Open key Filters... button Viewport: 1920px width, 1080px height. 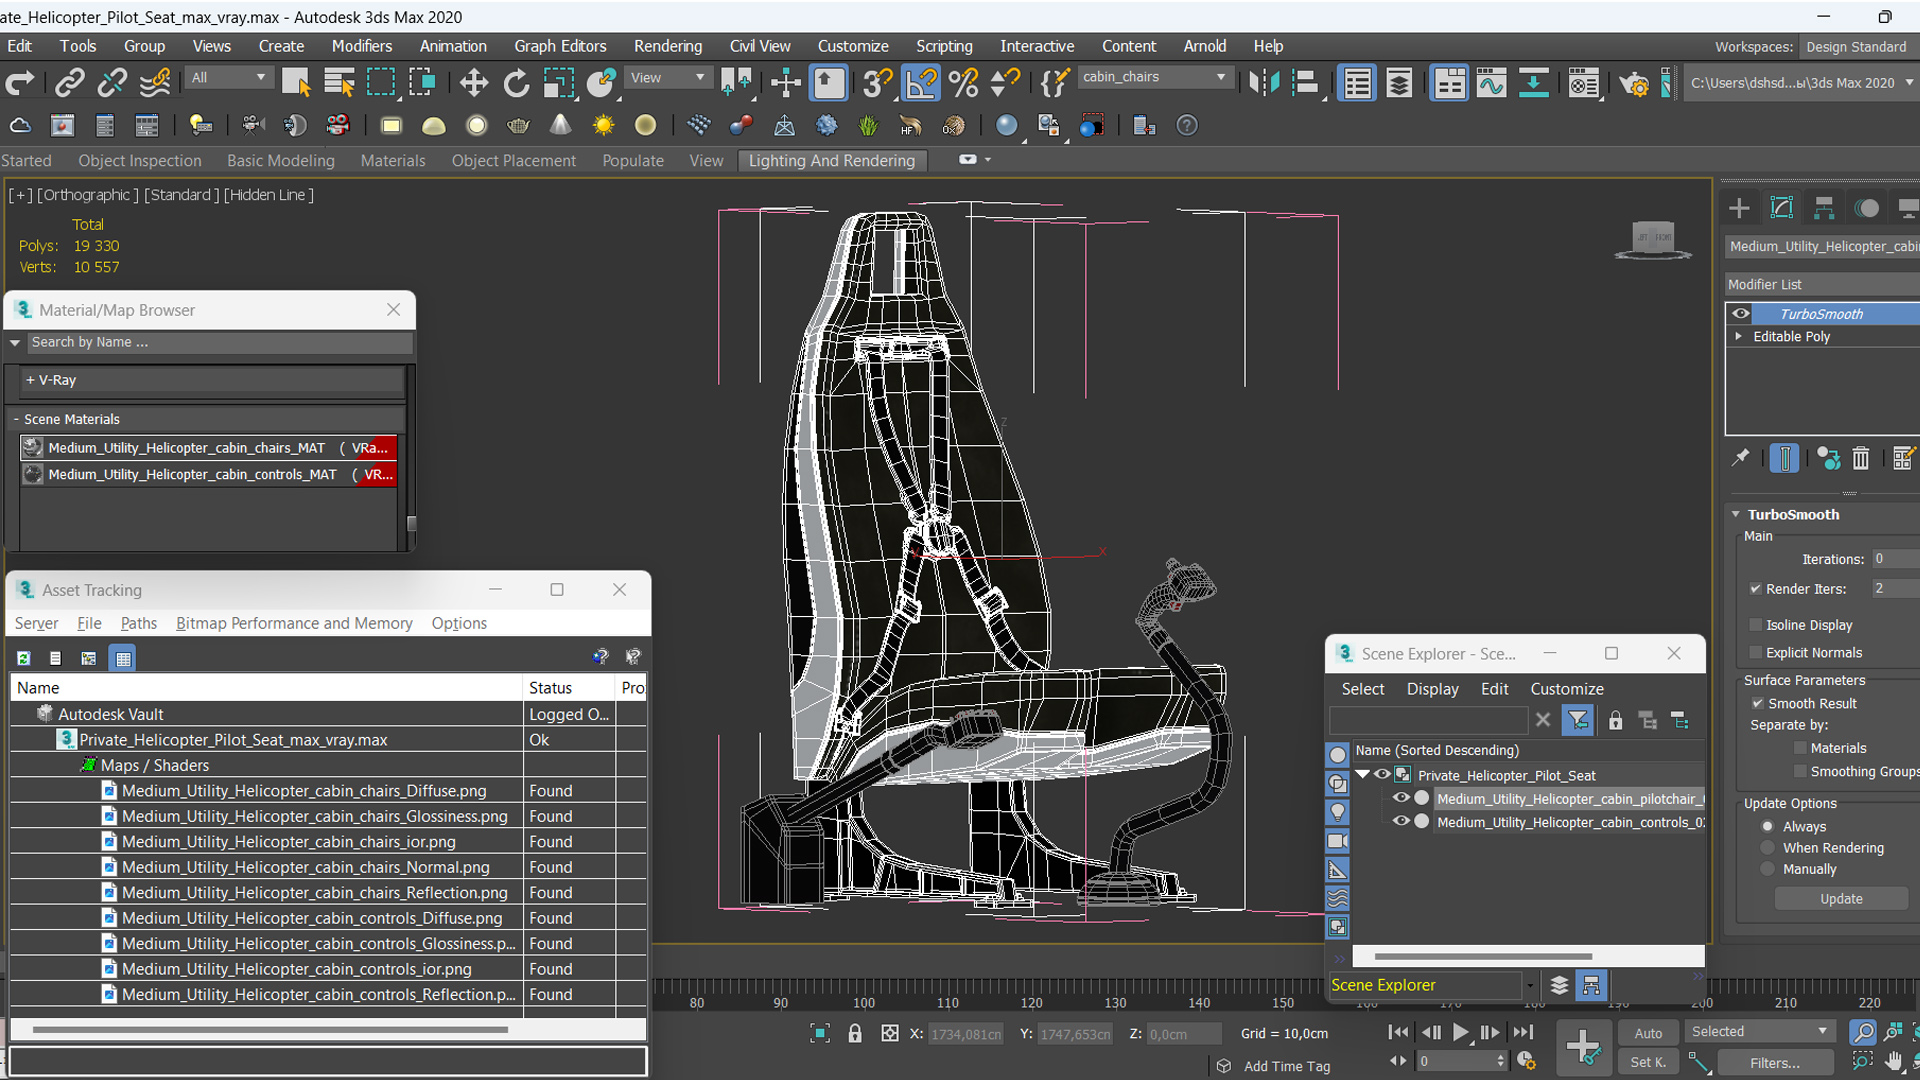click(x=1774, y=1063)
